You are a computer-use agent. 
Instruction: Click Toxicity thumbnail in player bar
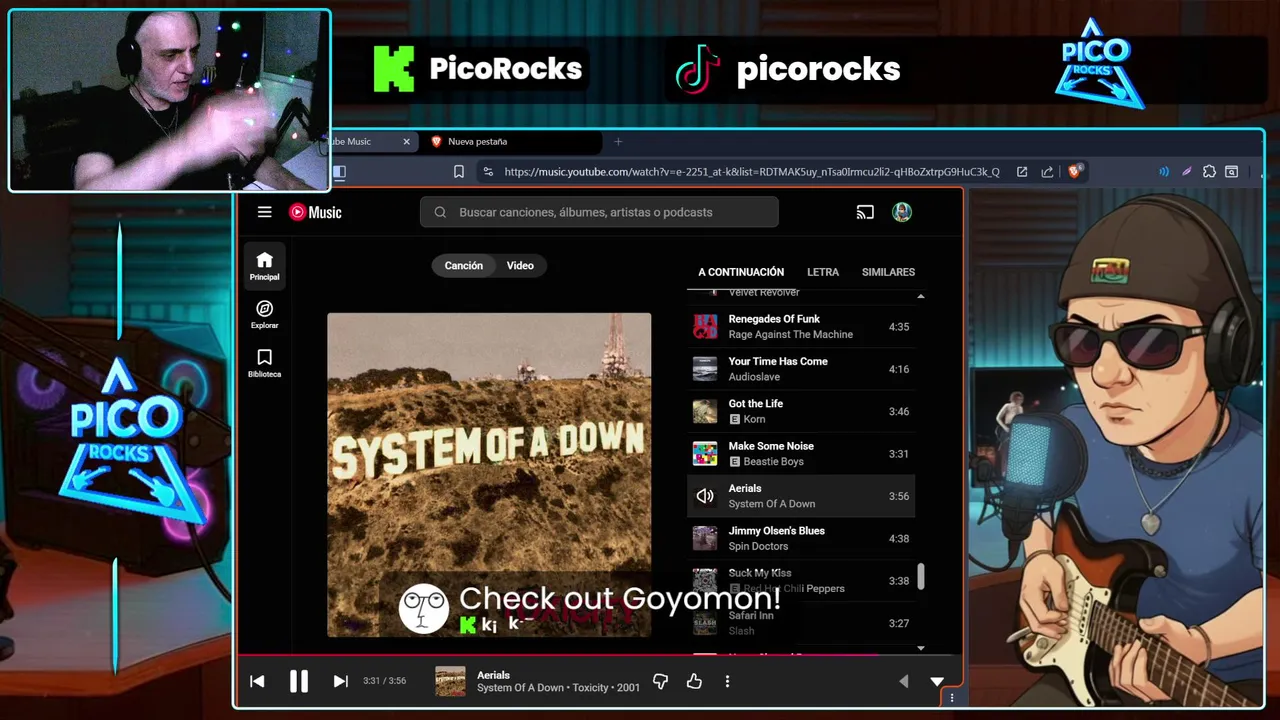[x=450, y=681]
